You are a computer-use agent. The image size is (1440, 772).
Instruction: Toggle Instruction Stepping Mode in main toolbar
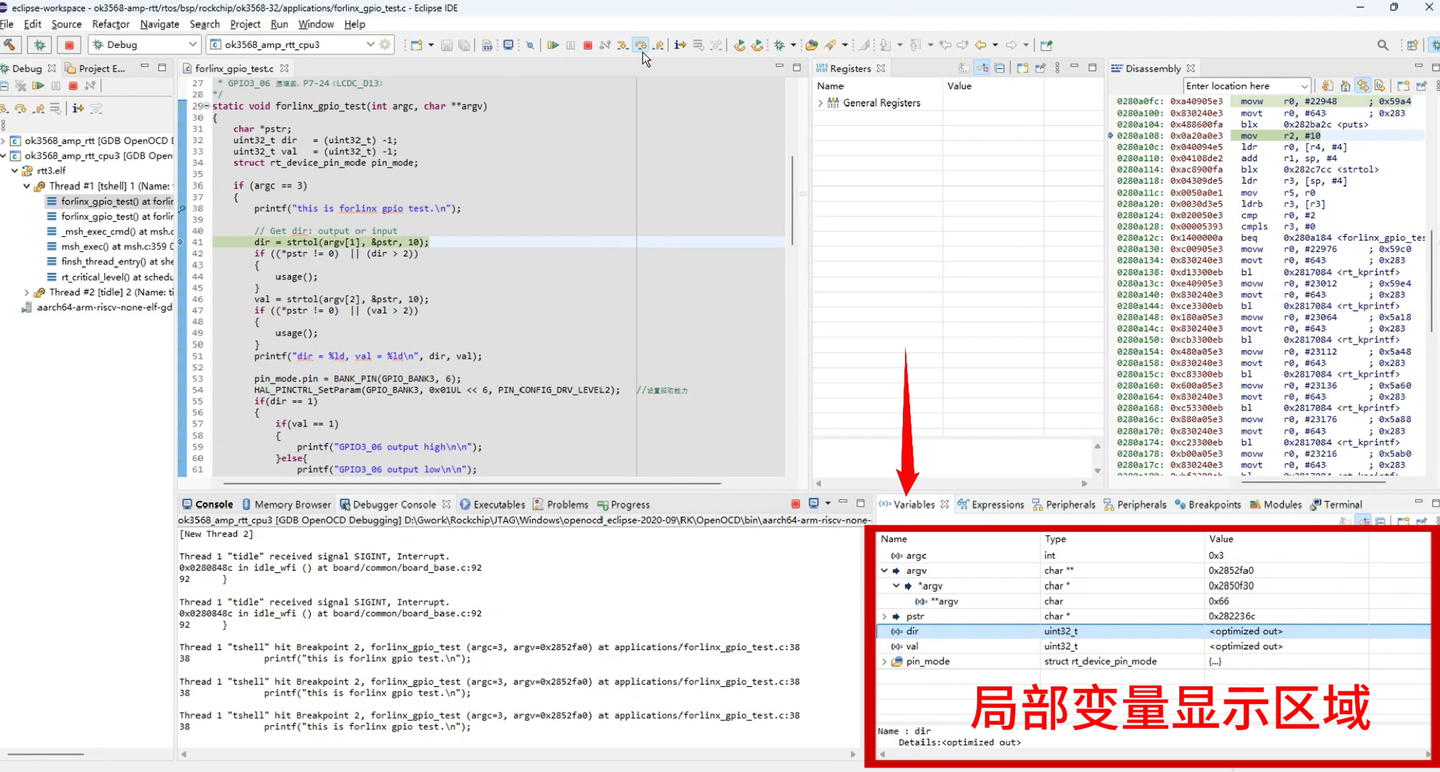680,45
